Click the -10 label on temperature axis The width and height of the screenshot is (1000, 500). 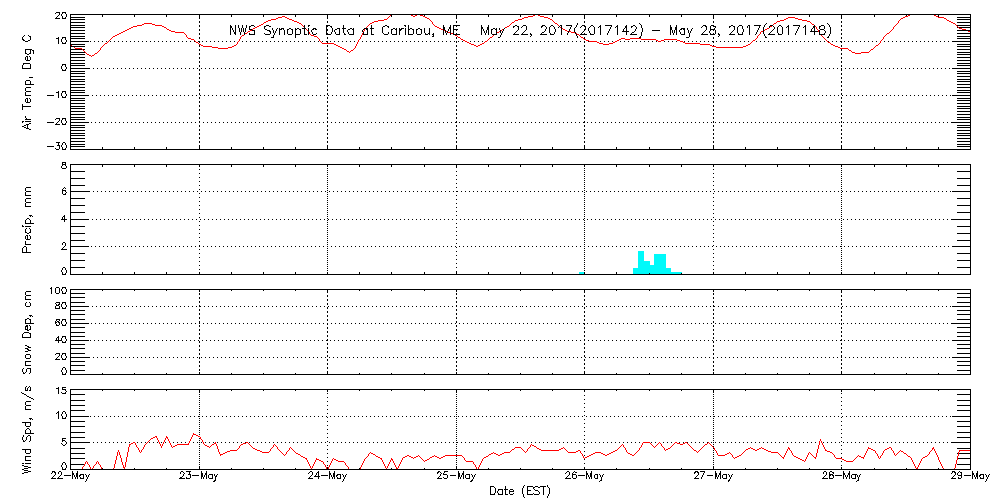pos(56,95)
